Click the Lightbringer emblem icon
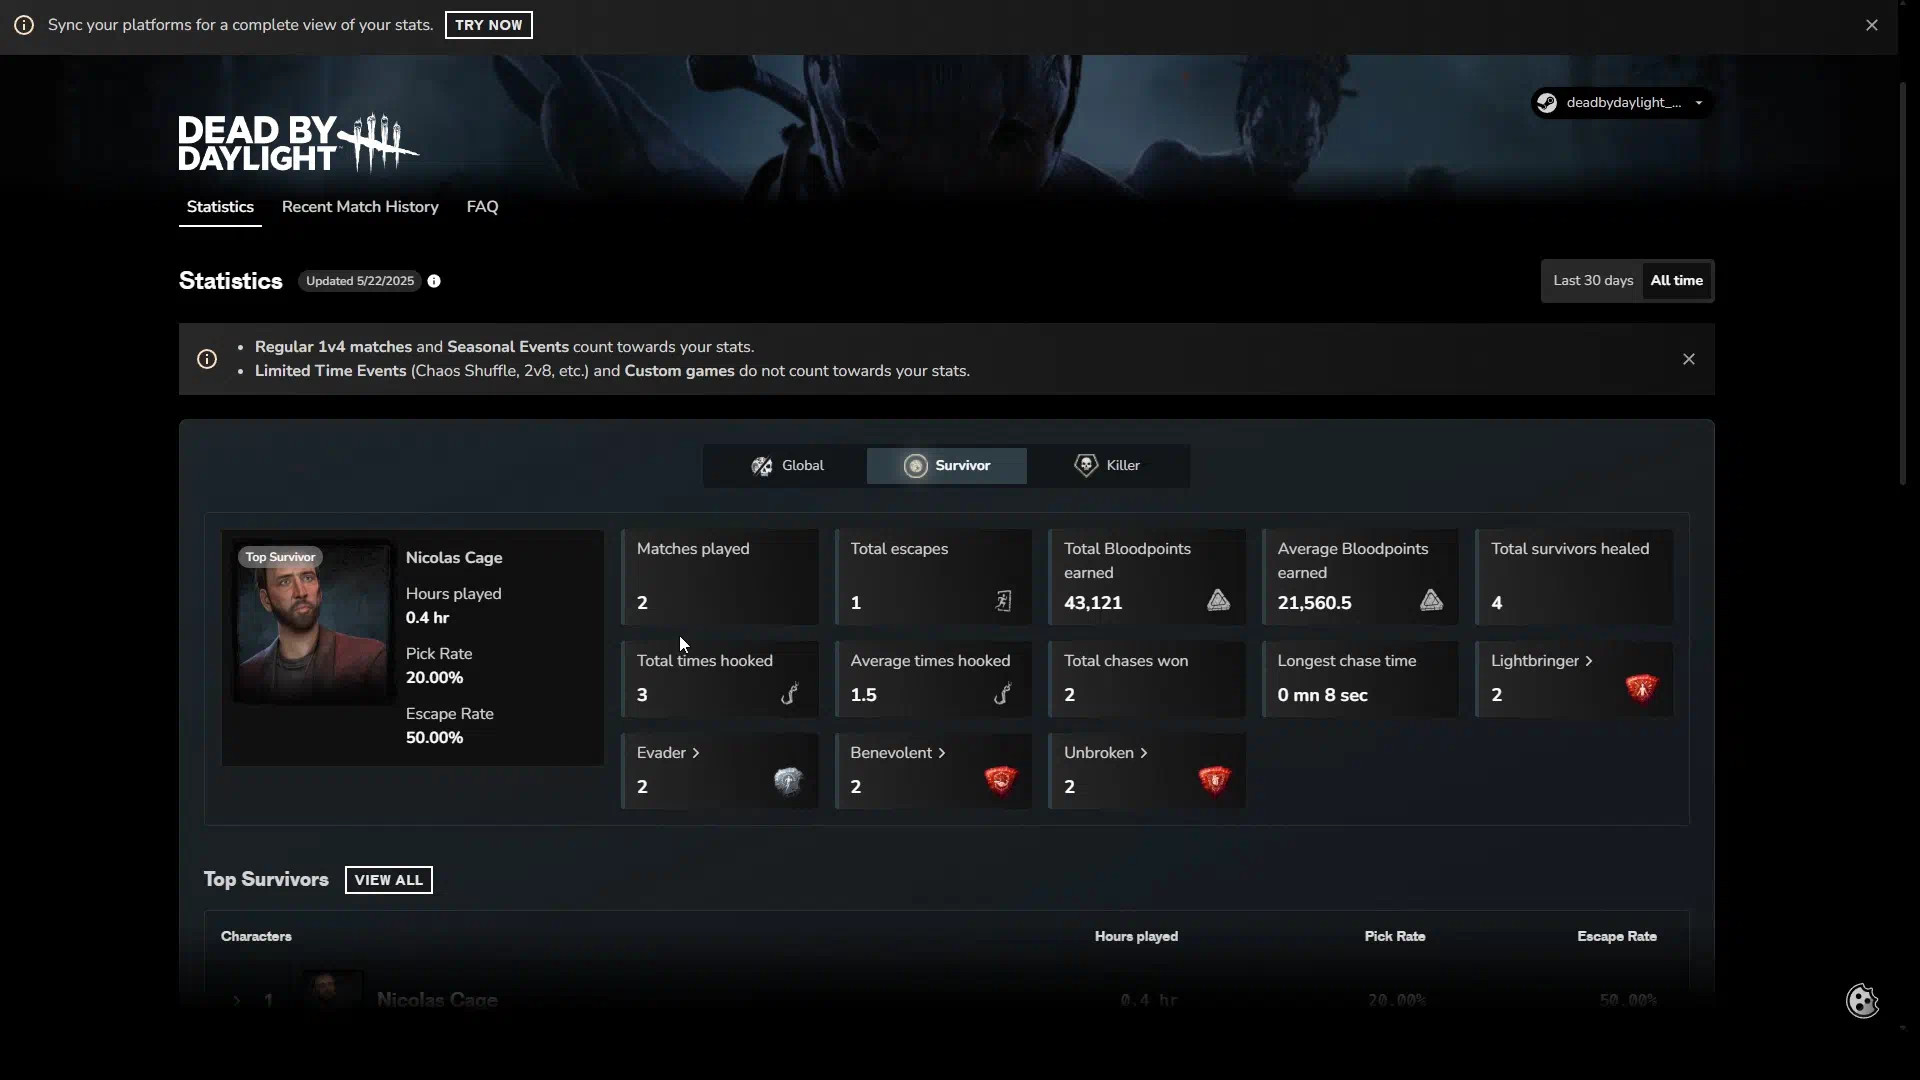 1641,688
